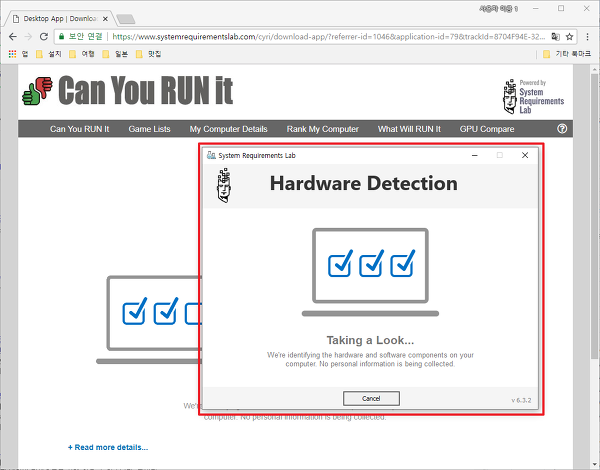Screen dimensions: 600x470
Task: Open first bookmark folder in bookmarks bar
Action: point(49,54)
